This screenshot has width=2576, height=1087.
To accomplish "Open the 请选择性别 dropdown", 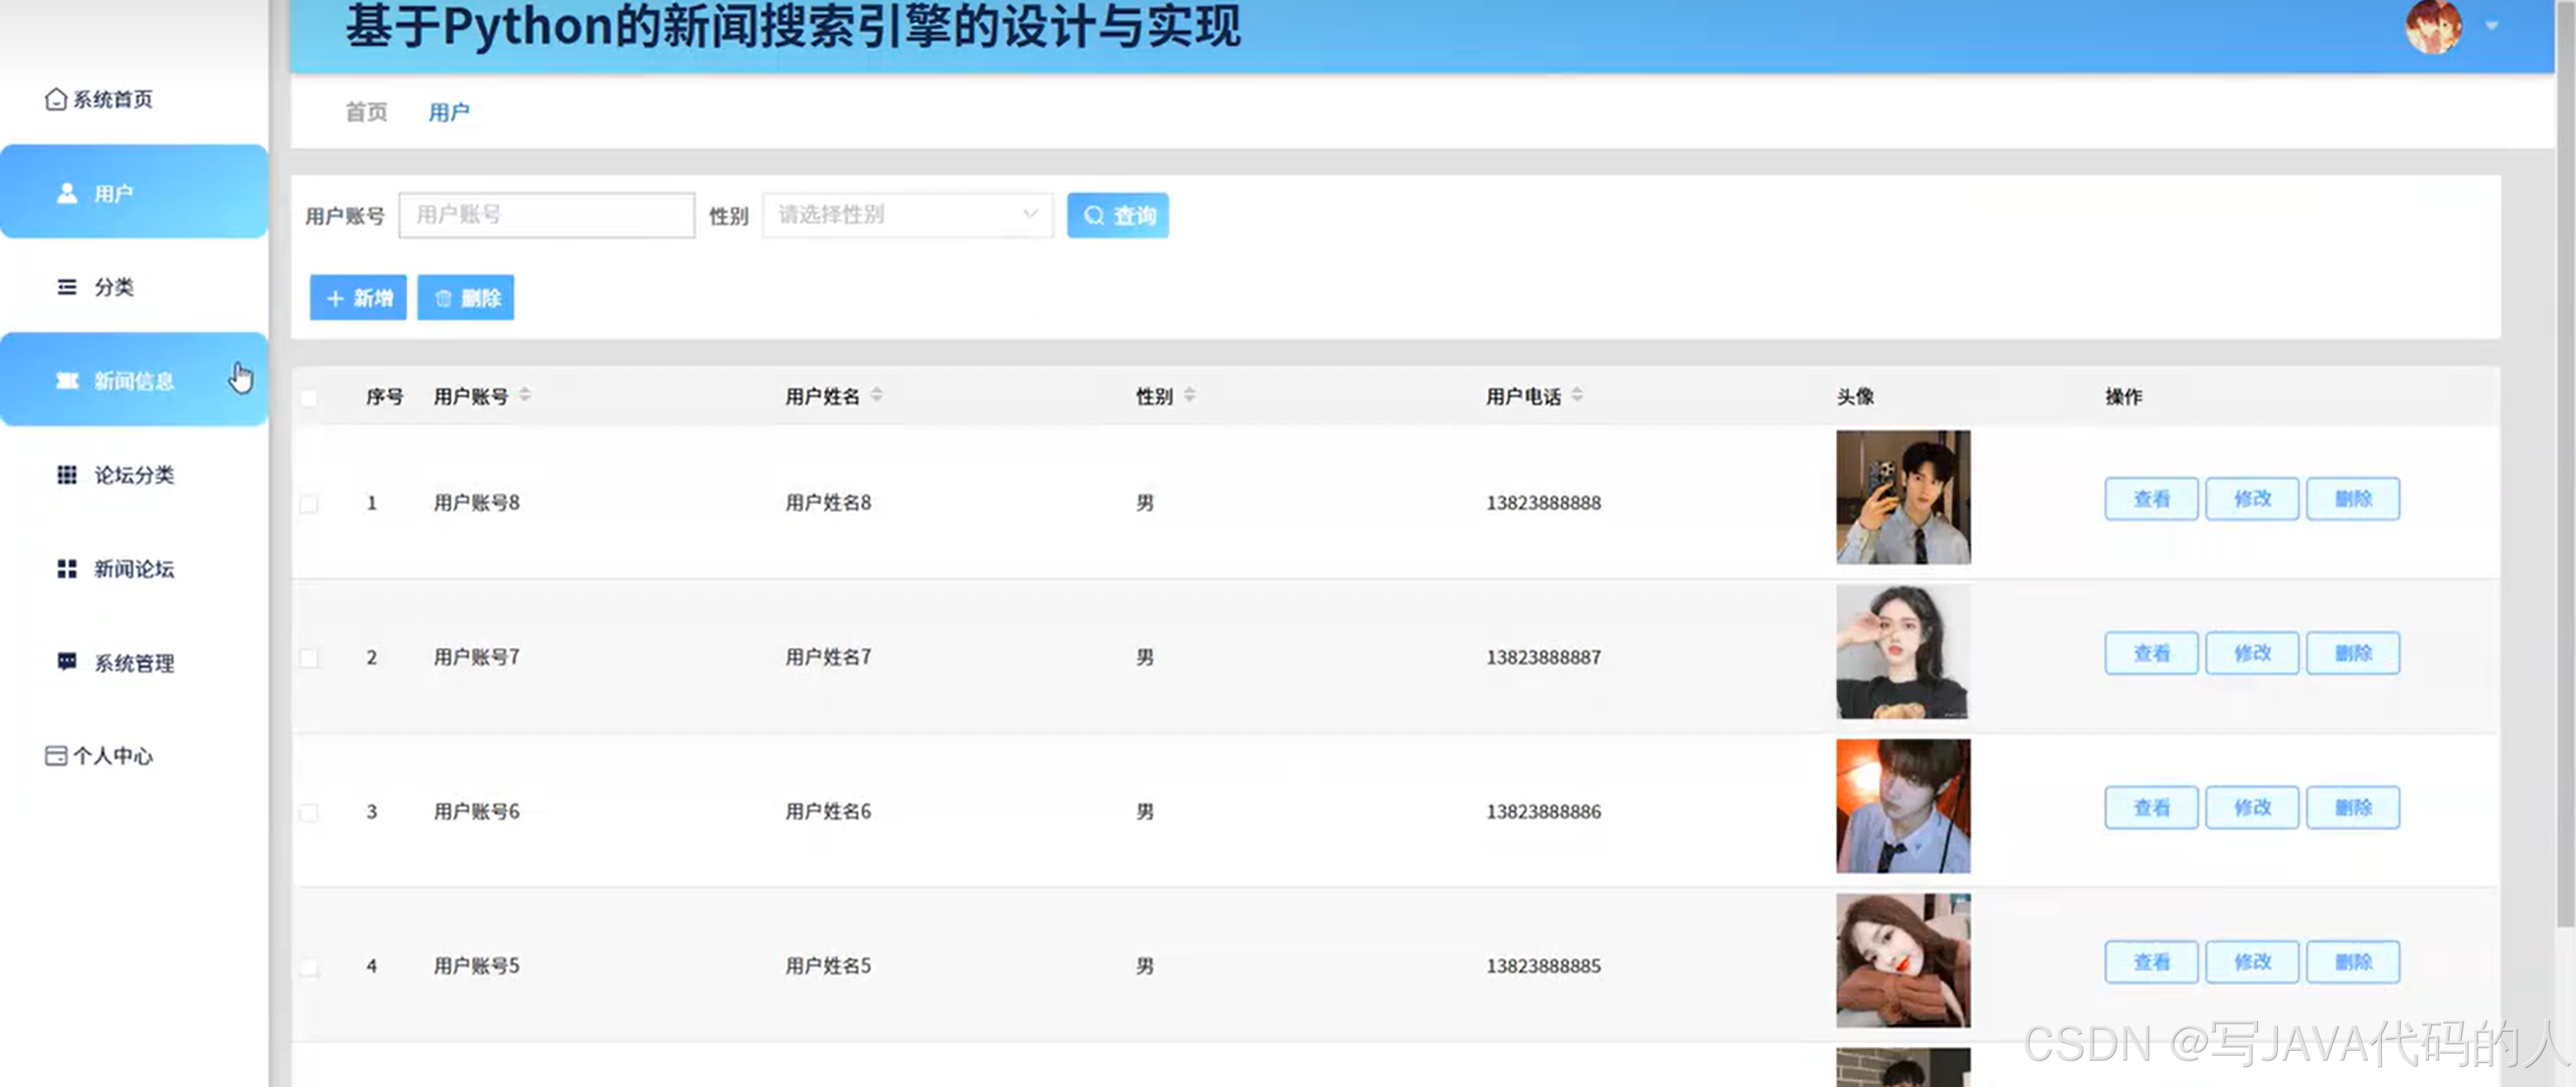I will click(x=908, y=215).
